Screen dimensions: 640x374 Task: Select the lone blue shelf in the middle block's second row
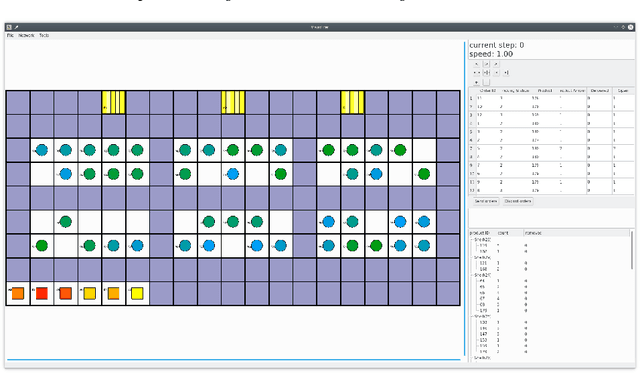pos(233,174)
